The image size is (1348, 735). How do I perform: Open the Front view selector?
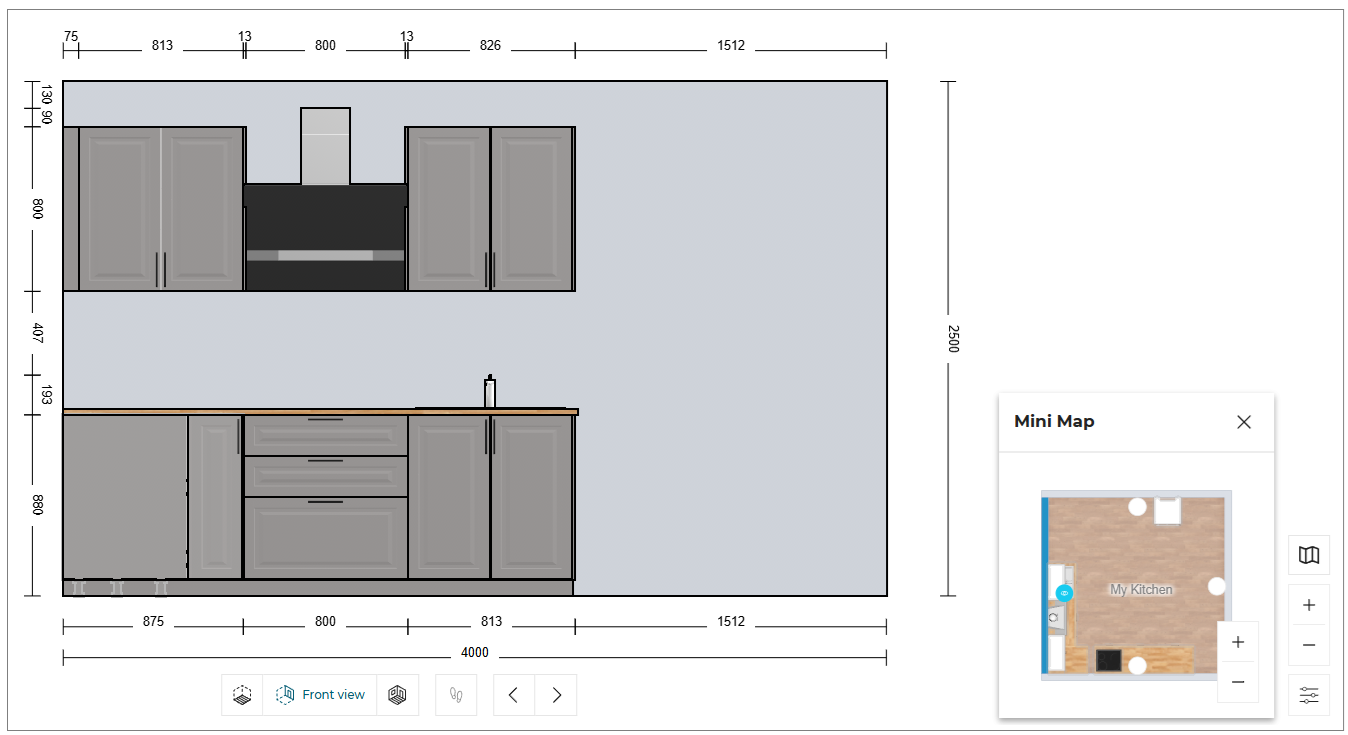pyautogui.click(x=320, y=694)
